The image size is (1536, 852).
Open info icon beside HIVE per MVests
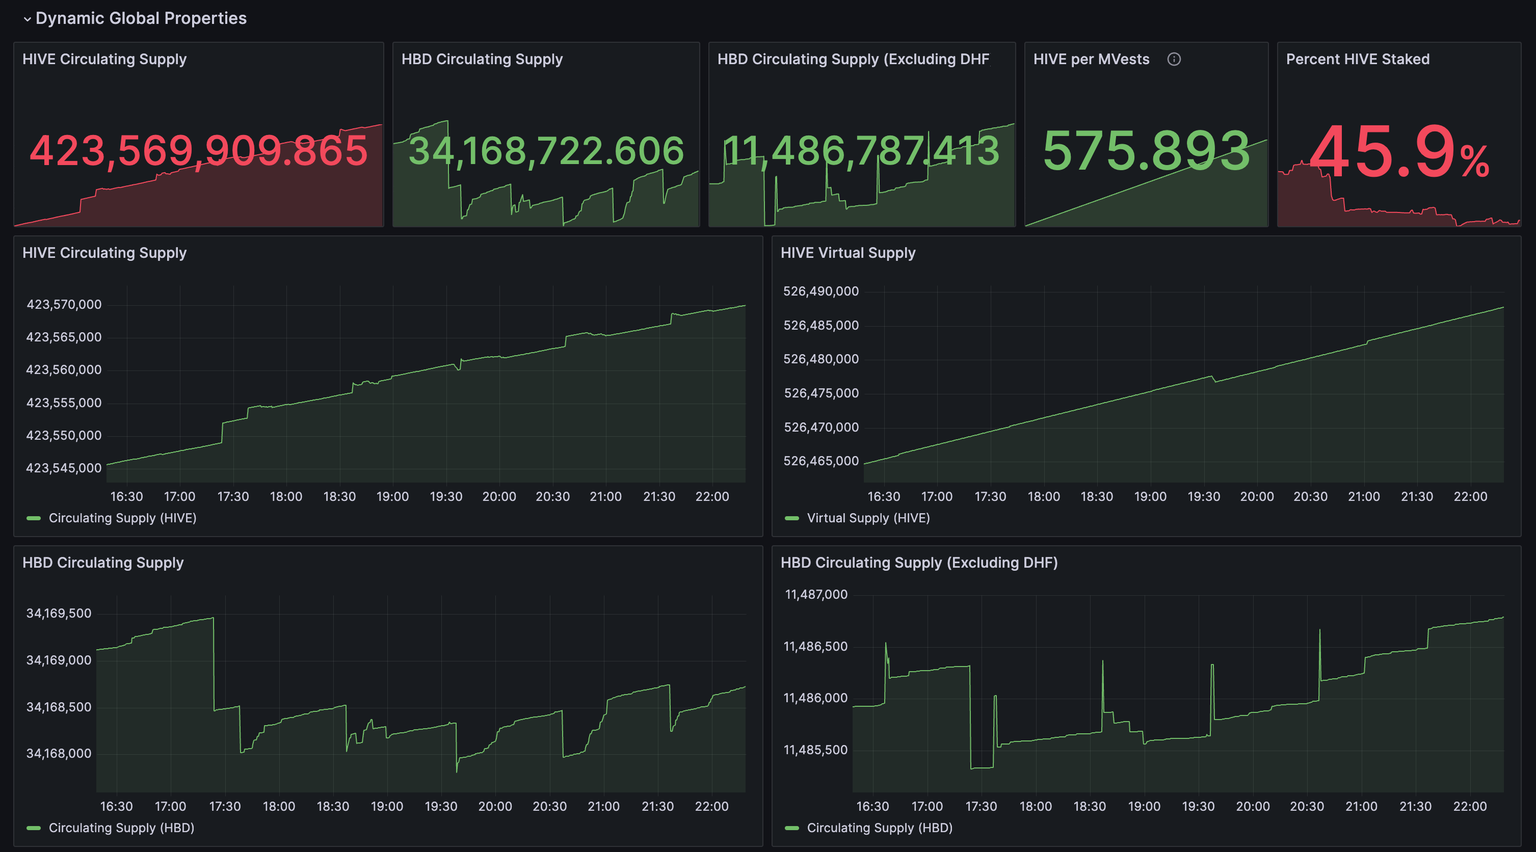tap(1174, 59)
